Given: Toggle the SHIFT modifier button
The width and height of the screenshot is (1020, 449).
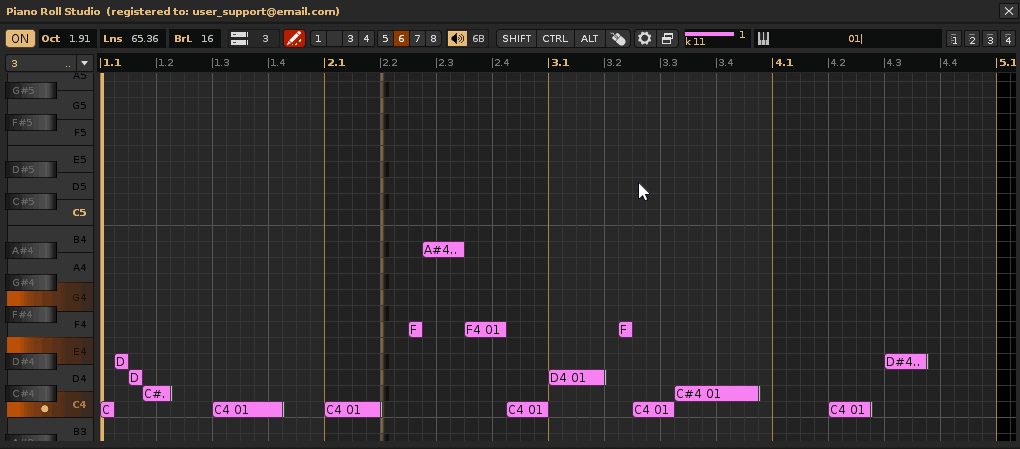Looking at the screenshot, I should [x=517, y=39].
